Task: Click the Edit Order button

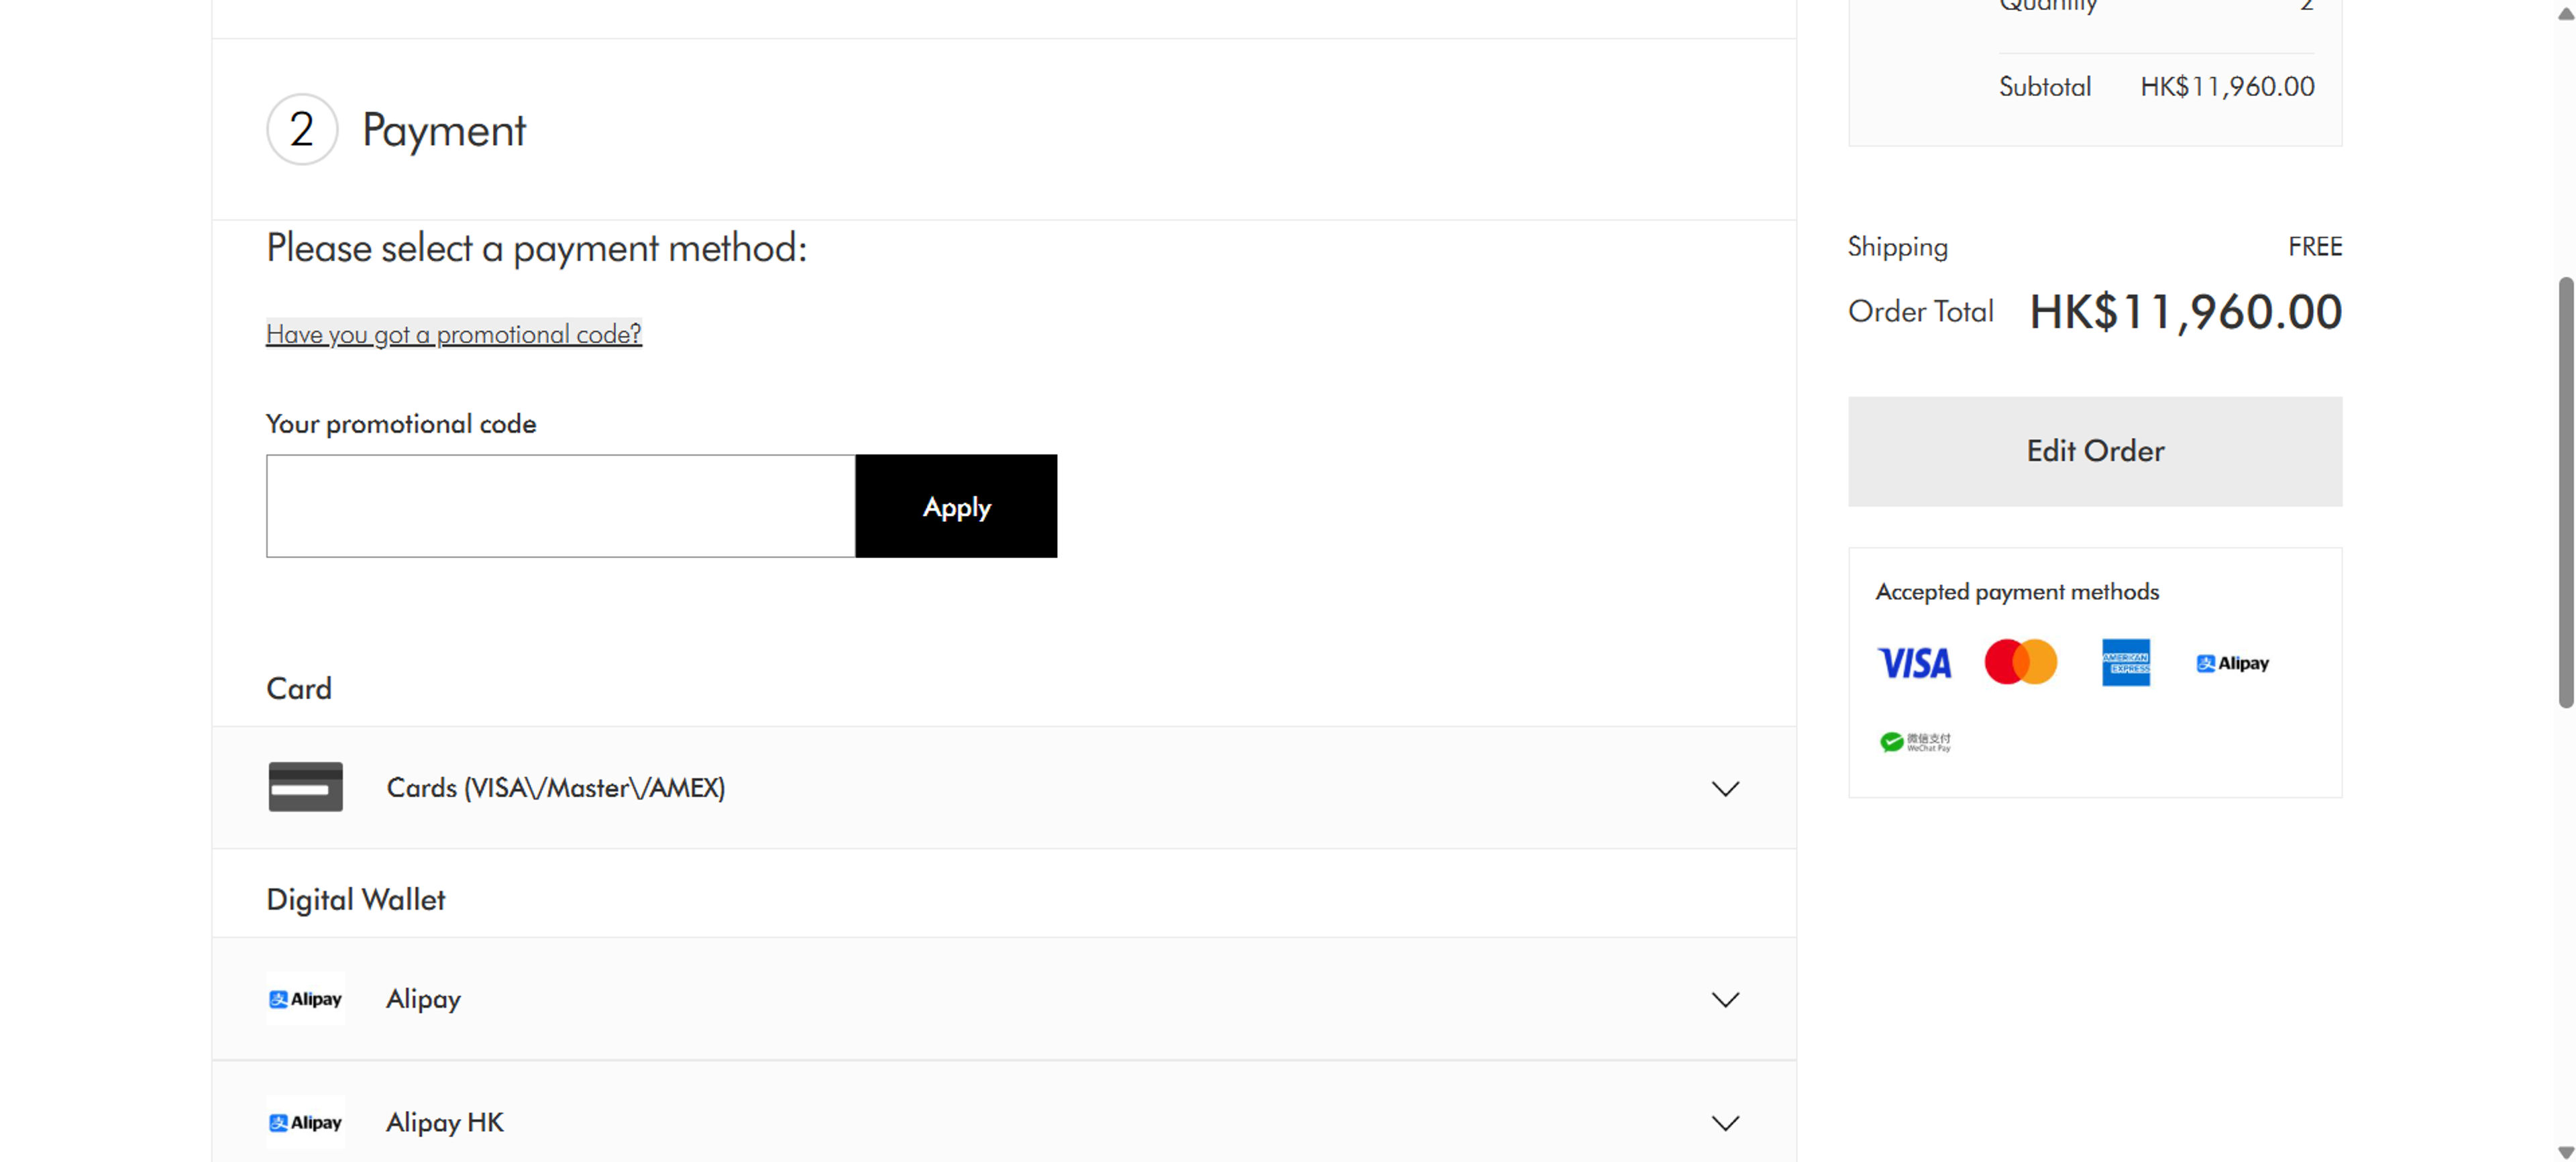Action: click(2094, 451)
